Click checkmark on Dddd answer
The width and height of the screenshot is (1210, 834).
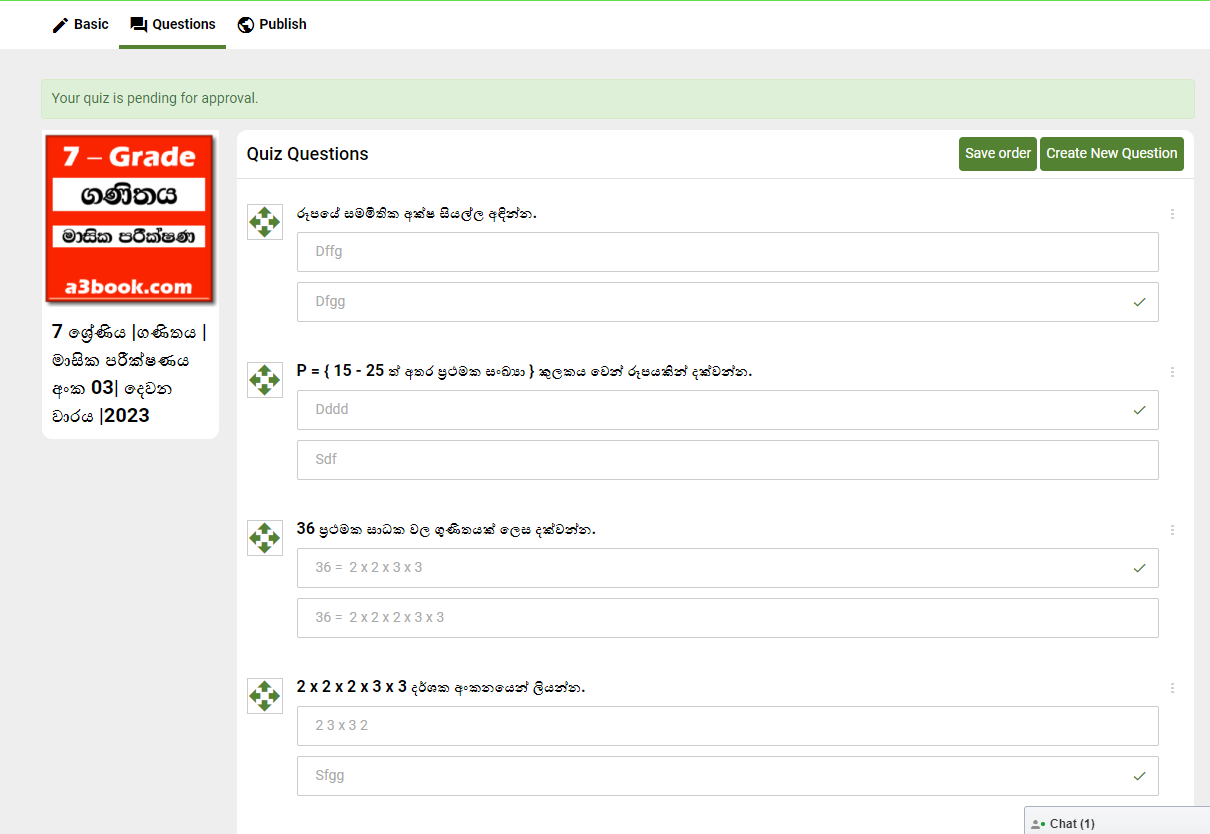(x=1139, y=410)
